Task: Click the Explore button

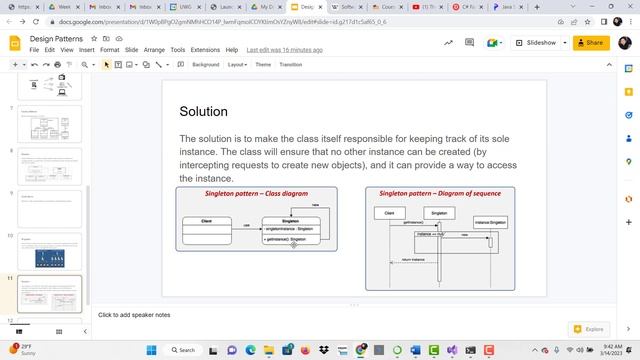Action: pyautogui.click(x=589, y=329)
